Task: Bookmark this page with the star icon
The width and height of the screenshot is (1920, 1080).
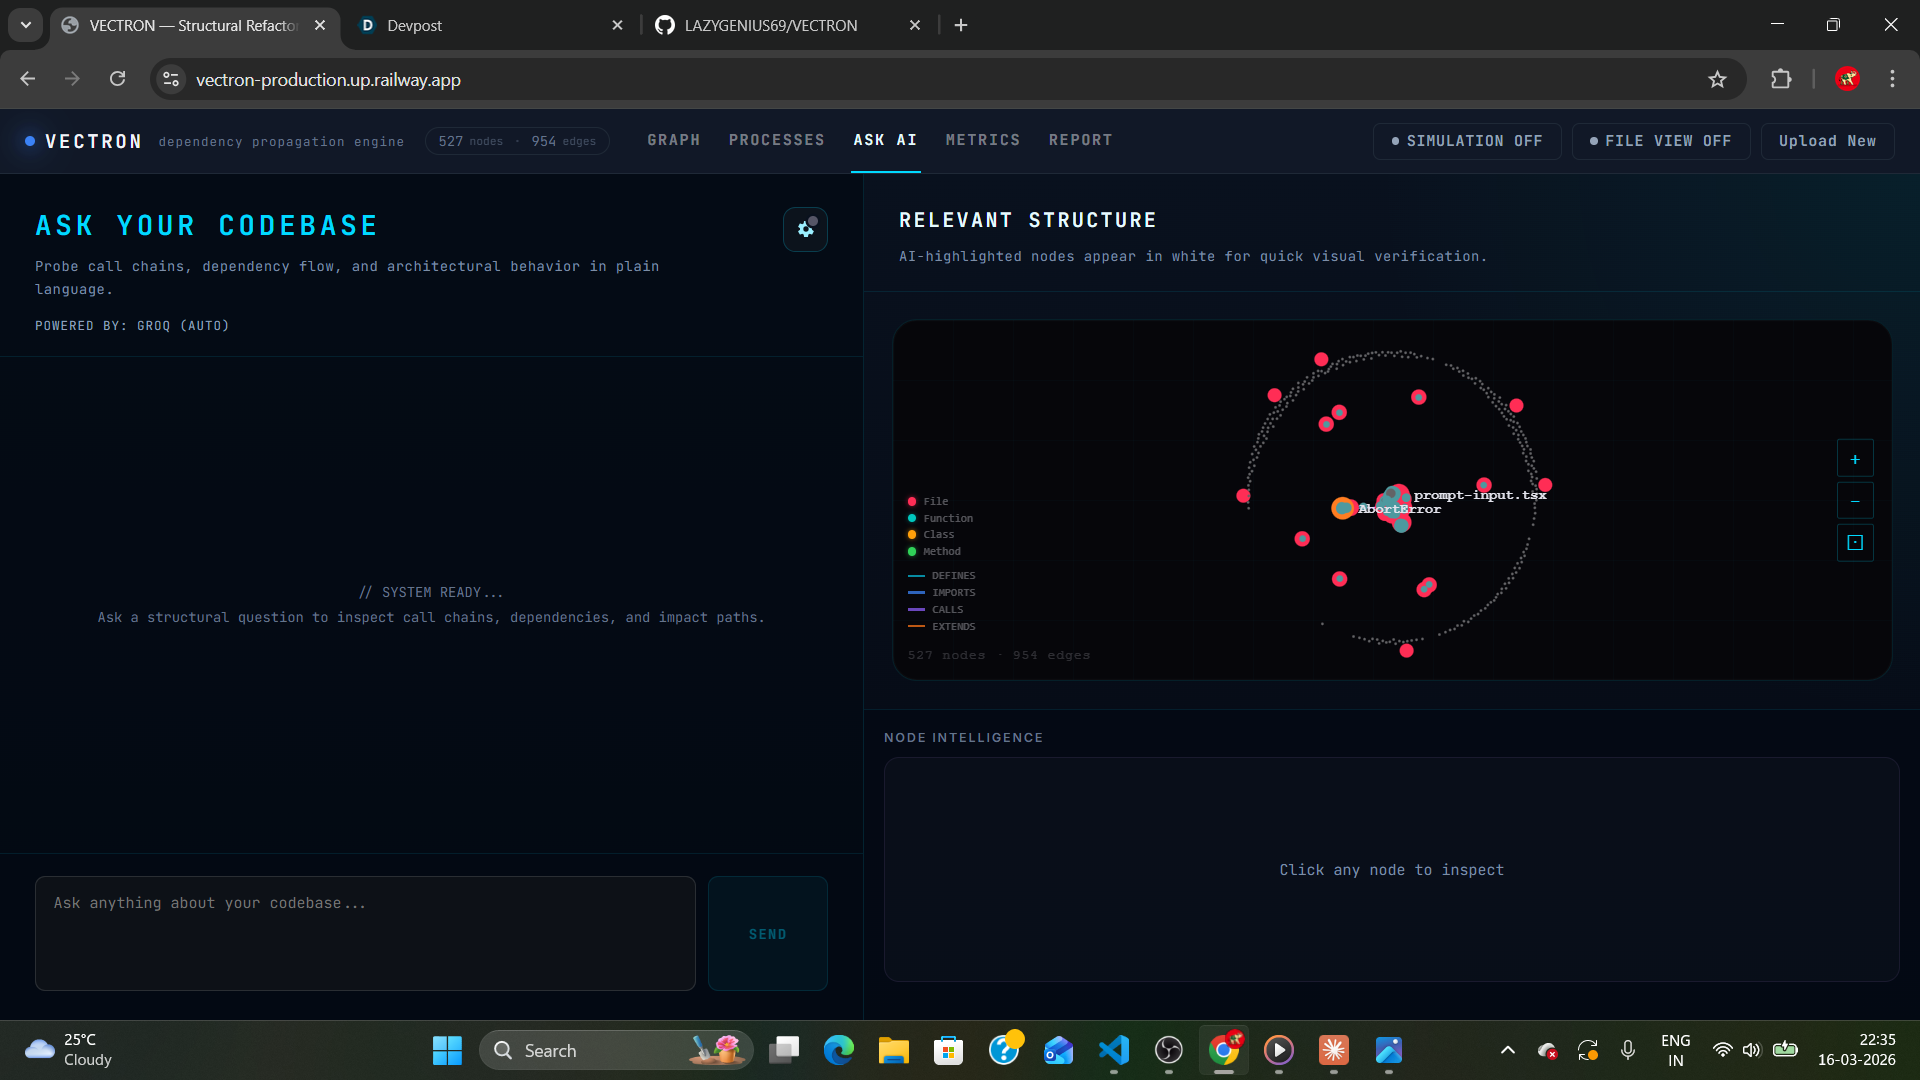Action: [x=1718, y=79]
